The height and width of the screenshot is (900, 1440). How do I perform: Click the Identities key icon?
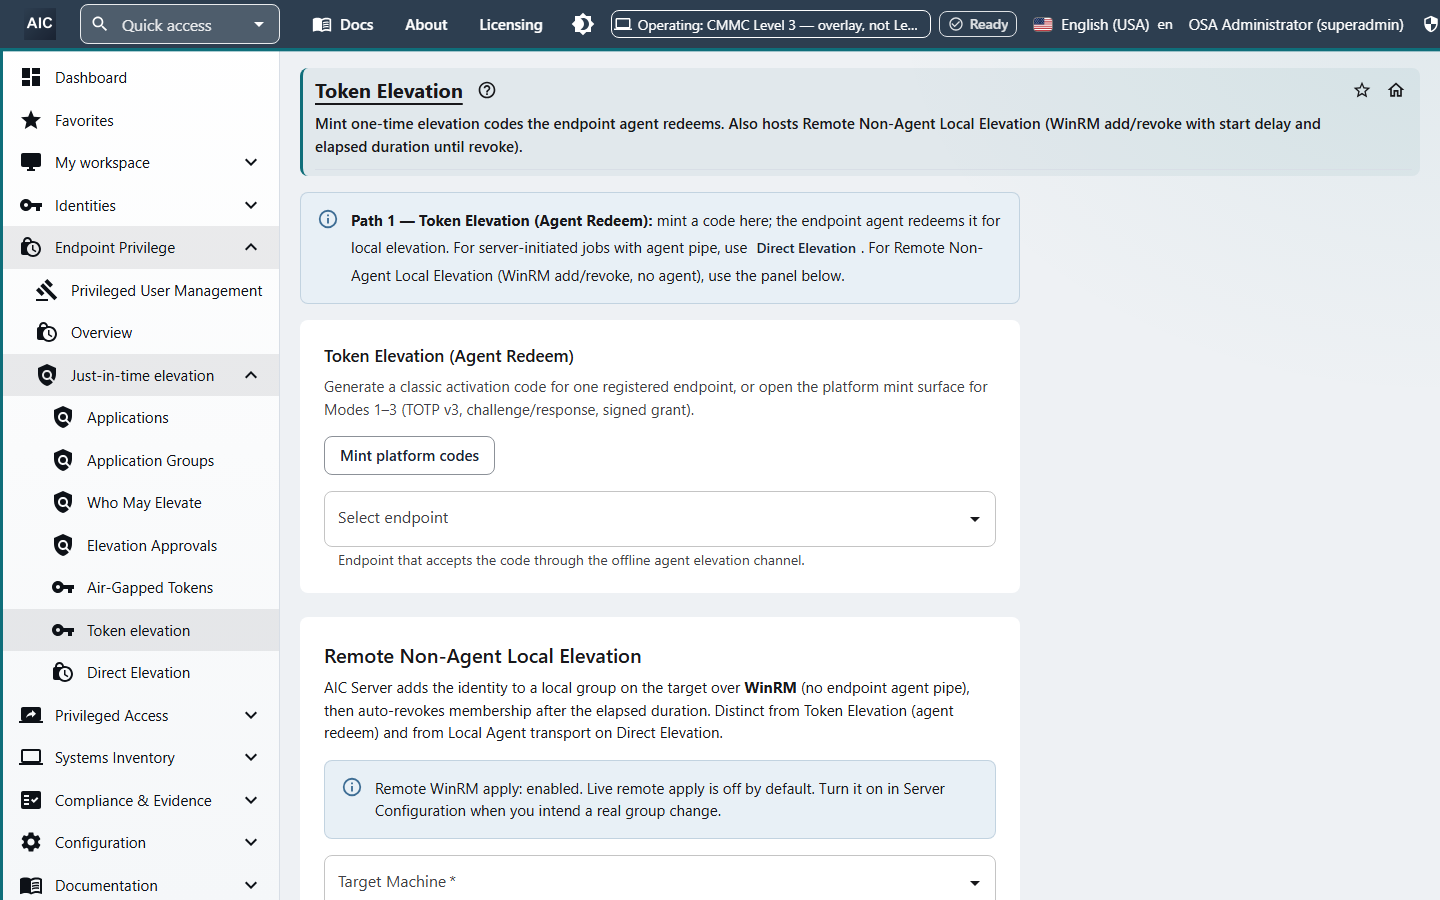click(31, 205)
